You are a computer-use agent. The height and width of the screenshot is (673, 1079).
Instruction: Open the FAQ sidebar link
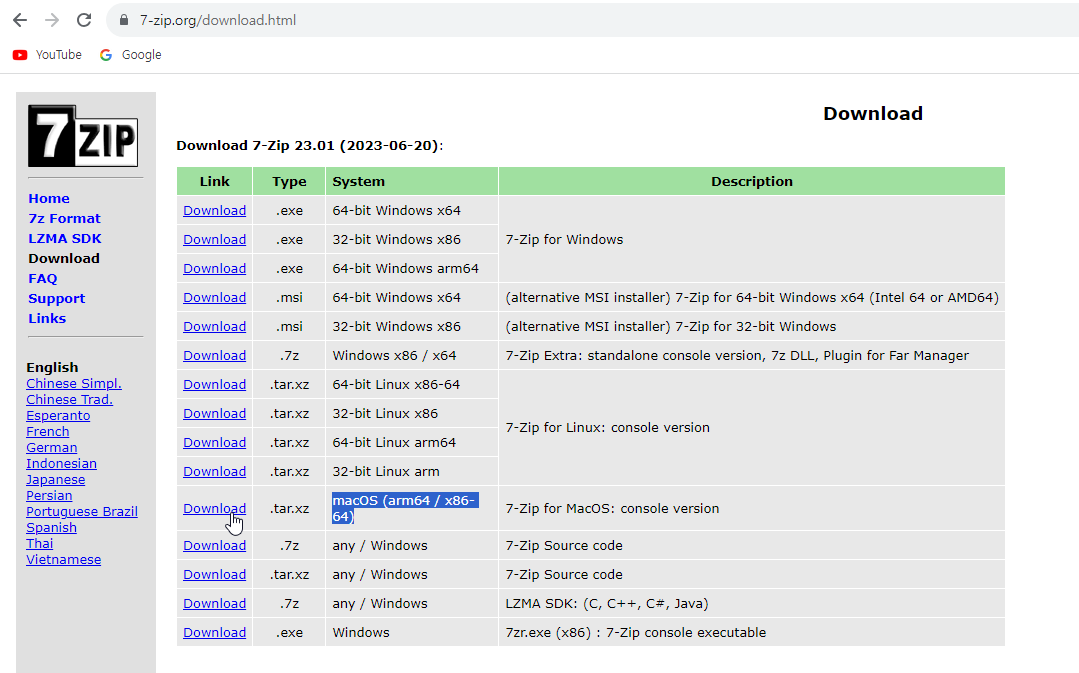(43, 278)
